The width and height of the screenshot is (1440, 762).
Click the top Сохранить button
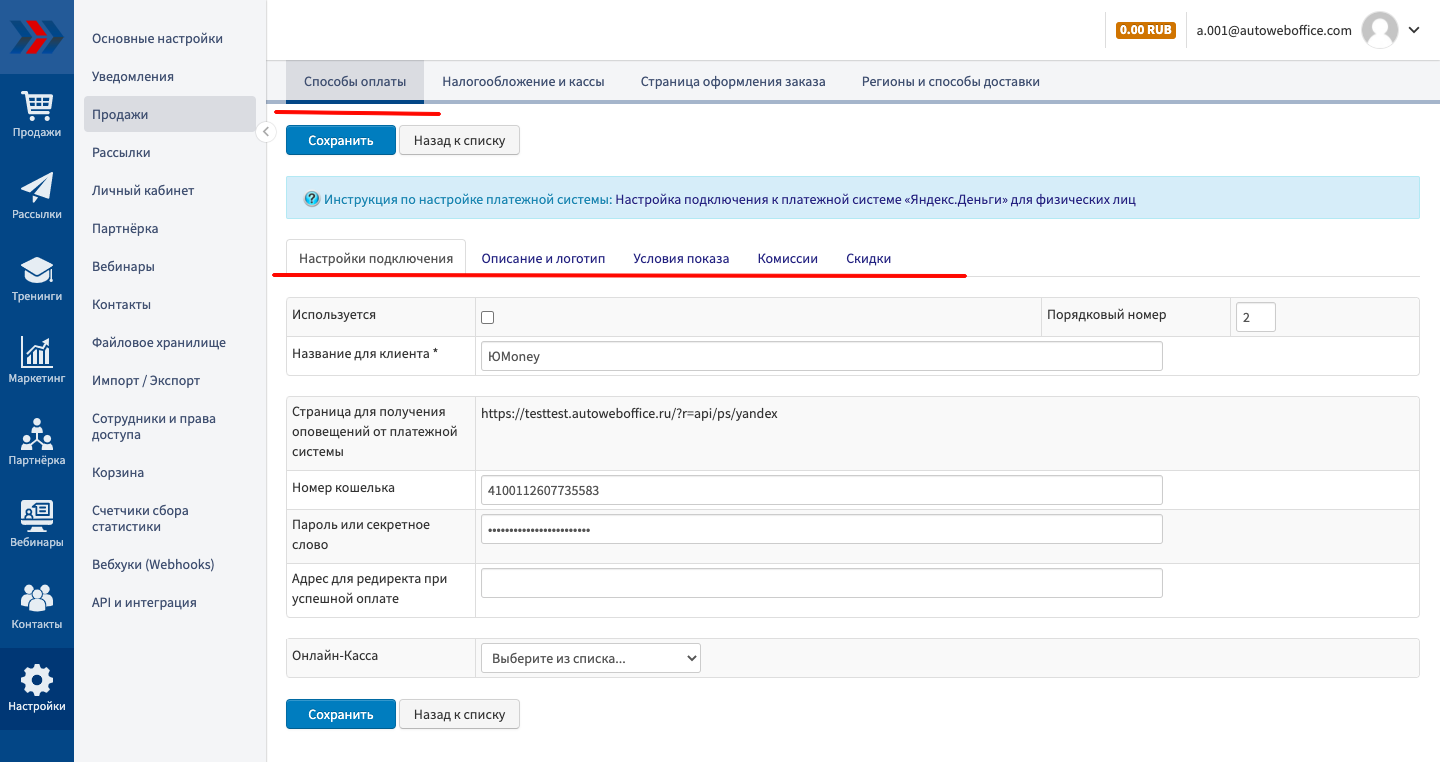click(340, 140)
